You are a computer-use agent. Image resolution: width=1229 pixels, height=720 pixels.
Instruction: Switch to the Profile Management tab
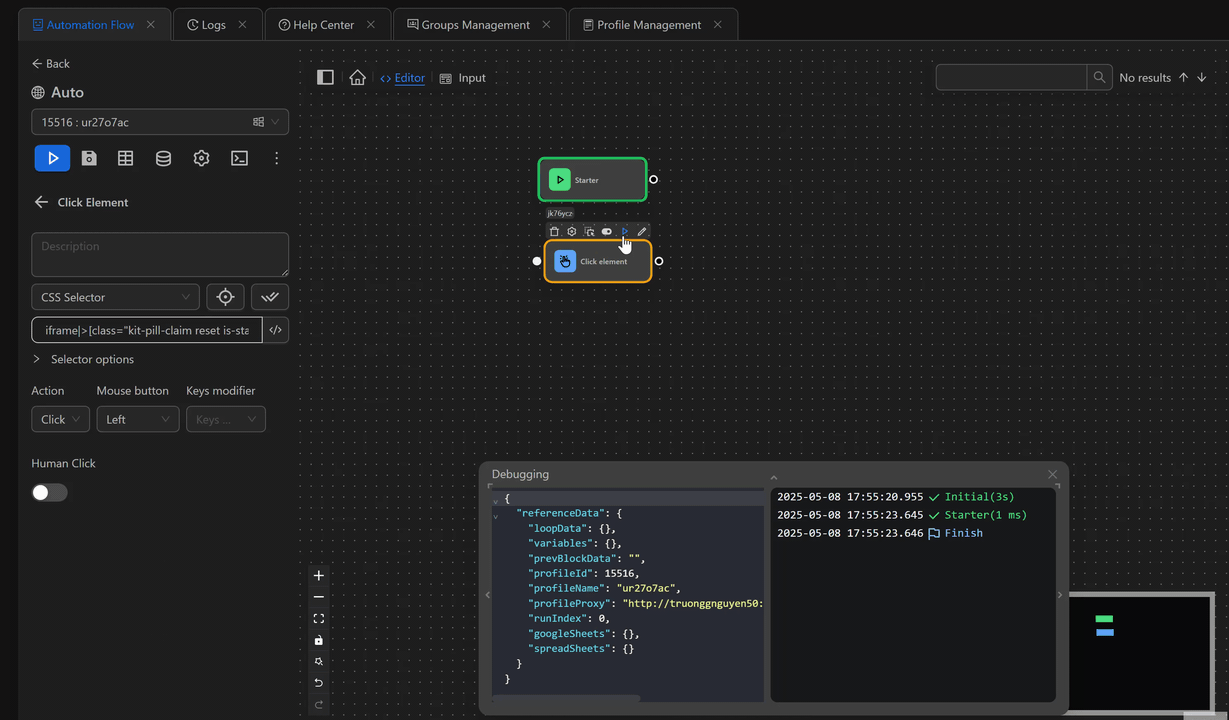tap(648, 25)
